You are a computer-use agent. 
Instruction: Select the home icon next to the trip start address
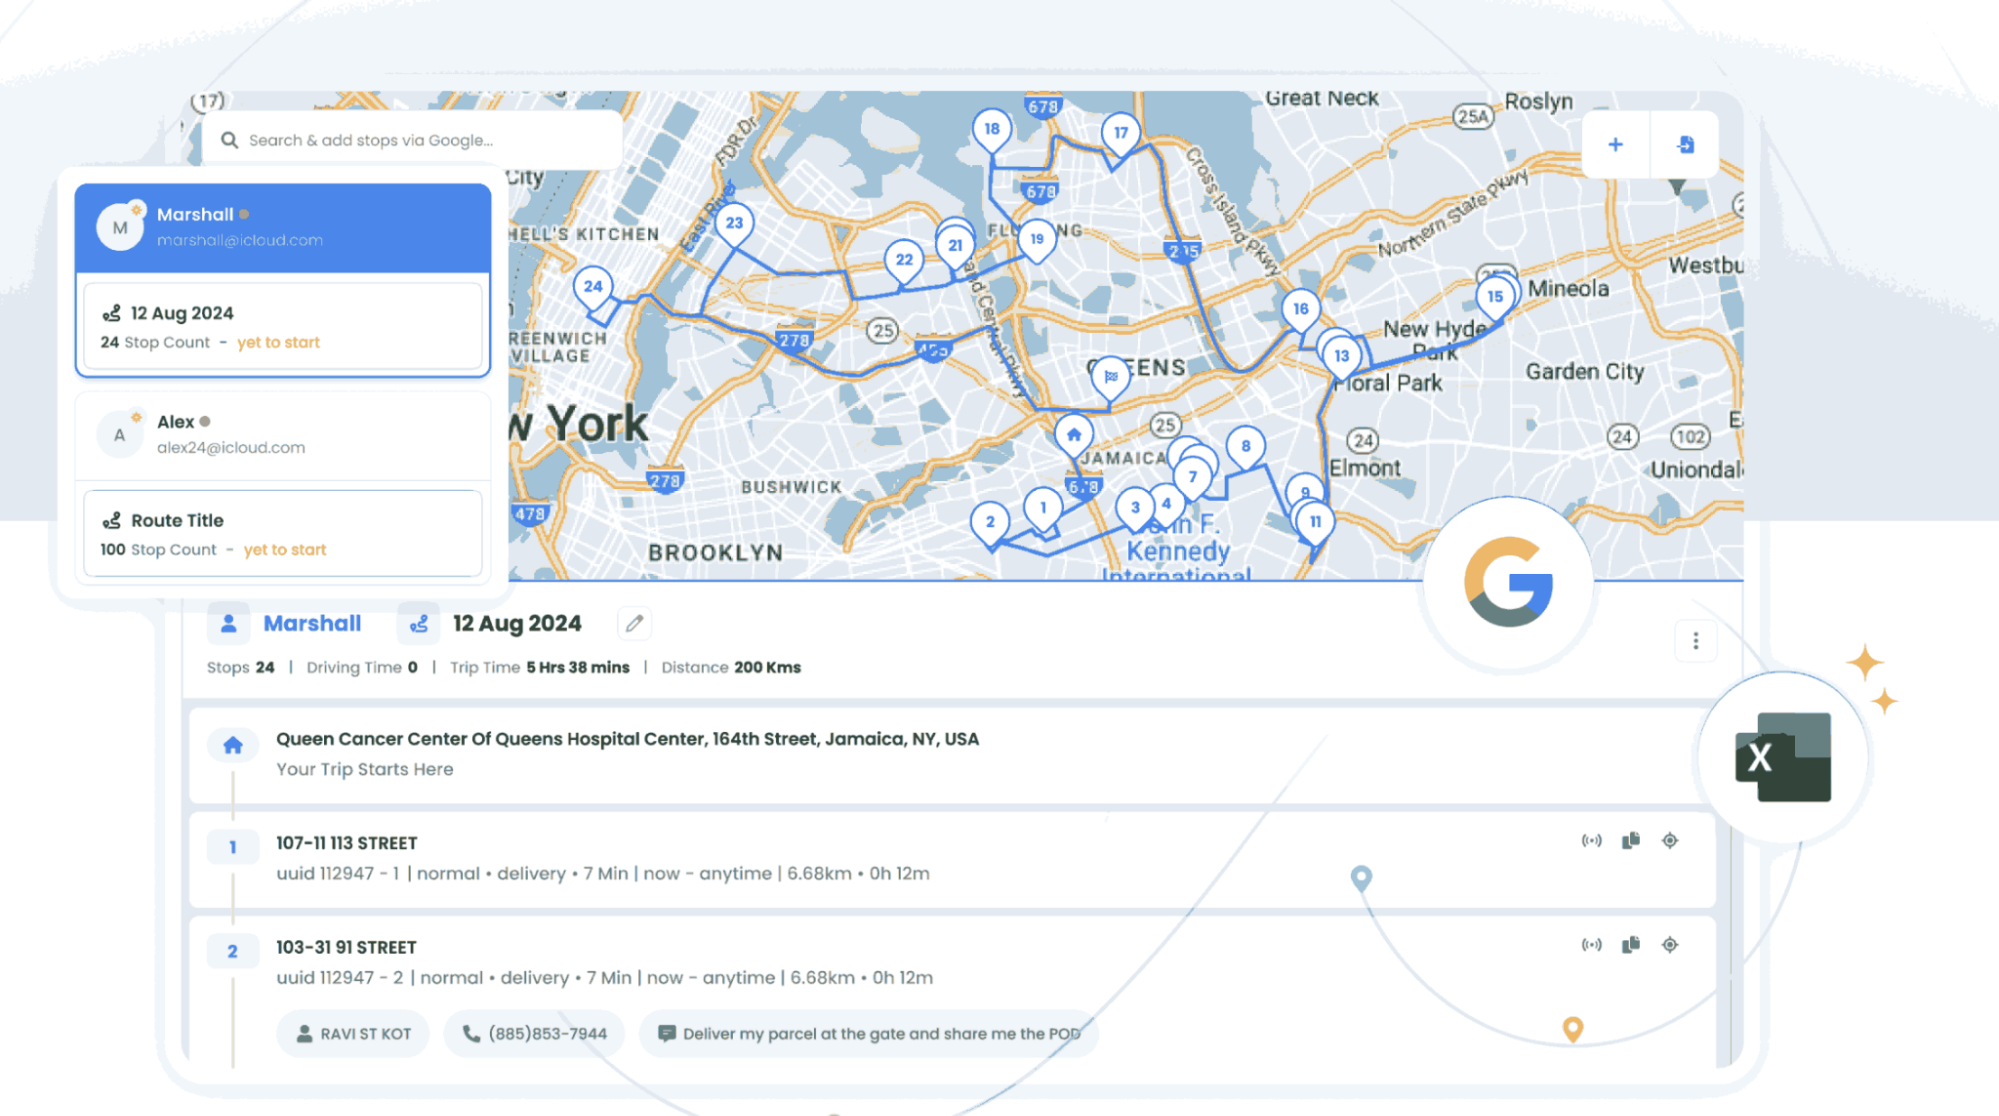pos(233,744)
